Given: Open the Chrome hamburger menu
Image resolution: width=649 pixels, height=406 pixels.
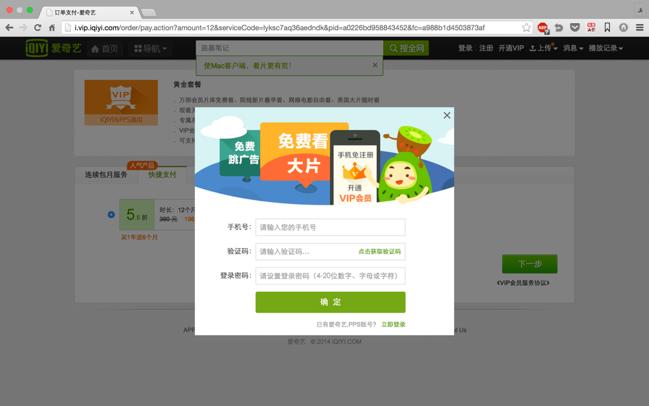Looking at the screenshot, I should [639, 28].
